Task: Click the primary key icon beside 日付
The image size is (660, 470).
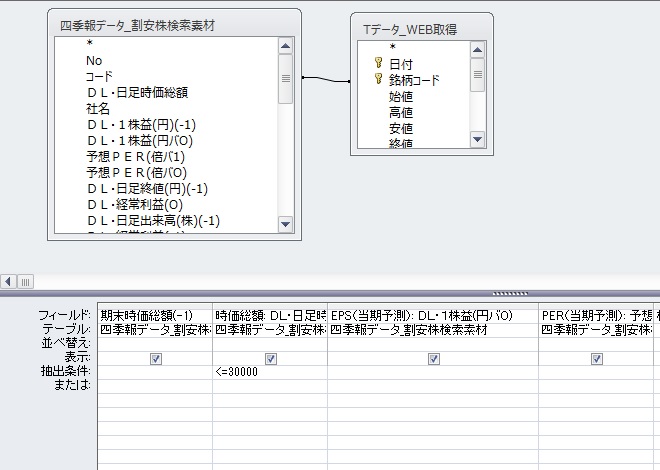Action: [378, 63]
